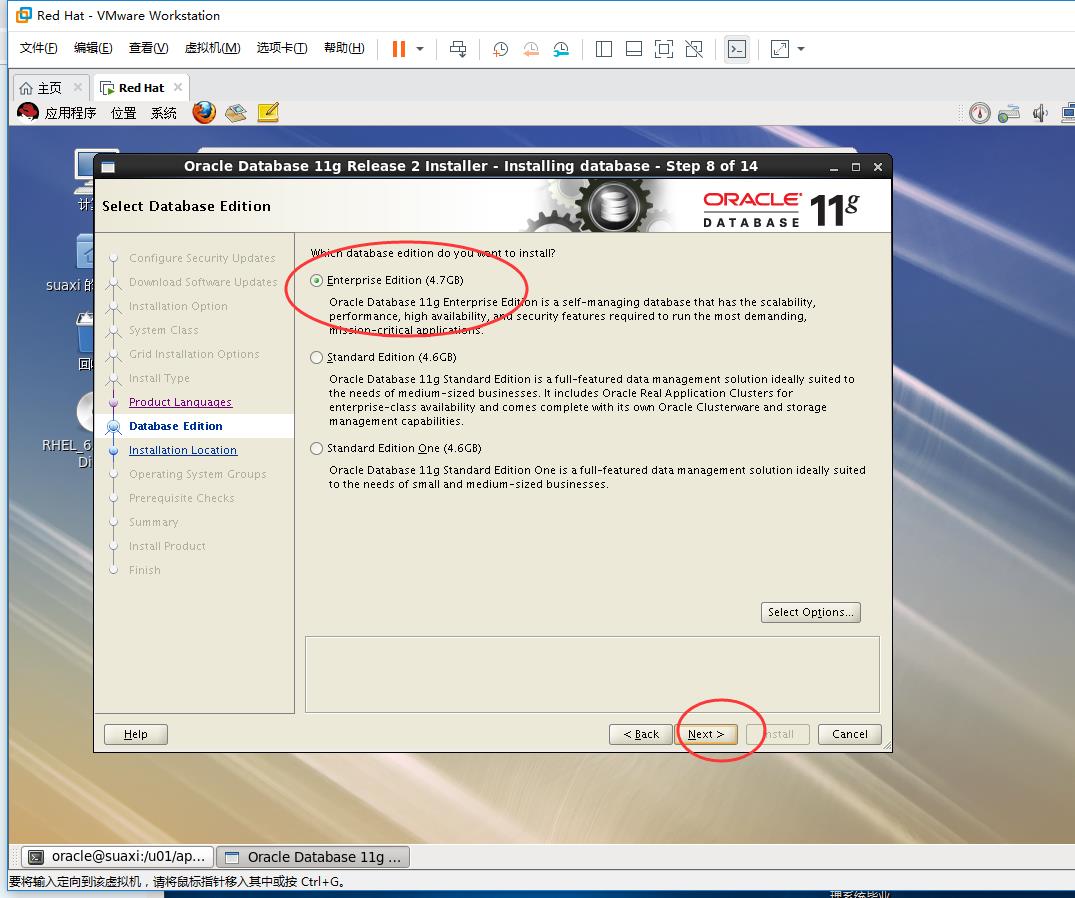The width and height of the screenshot is (1075, 898).
Task: Open the 帮助(H) menu
Action: point(343,48)
